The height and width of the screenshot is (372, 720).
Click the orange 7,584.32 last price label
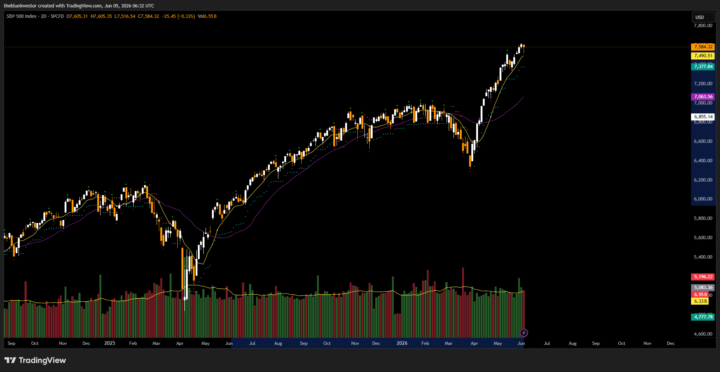703,47
